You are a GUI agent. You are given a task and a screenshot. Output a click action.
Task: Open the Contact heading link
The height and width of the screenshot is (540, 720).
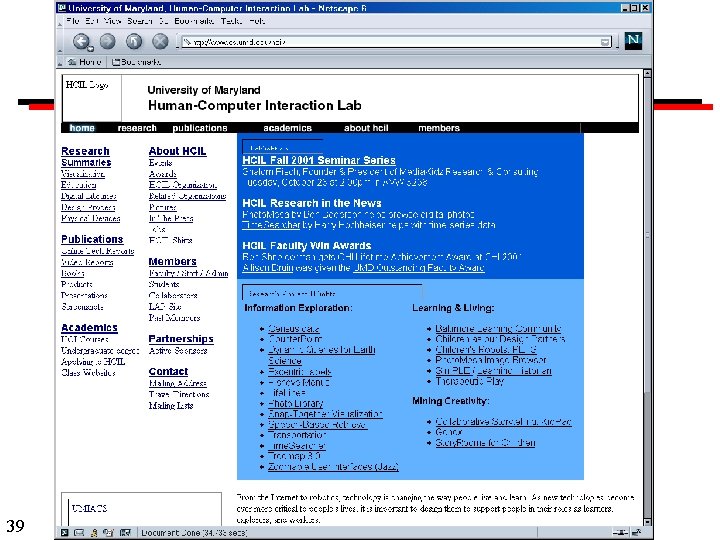[x=168, y=371]
